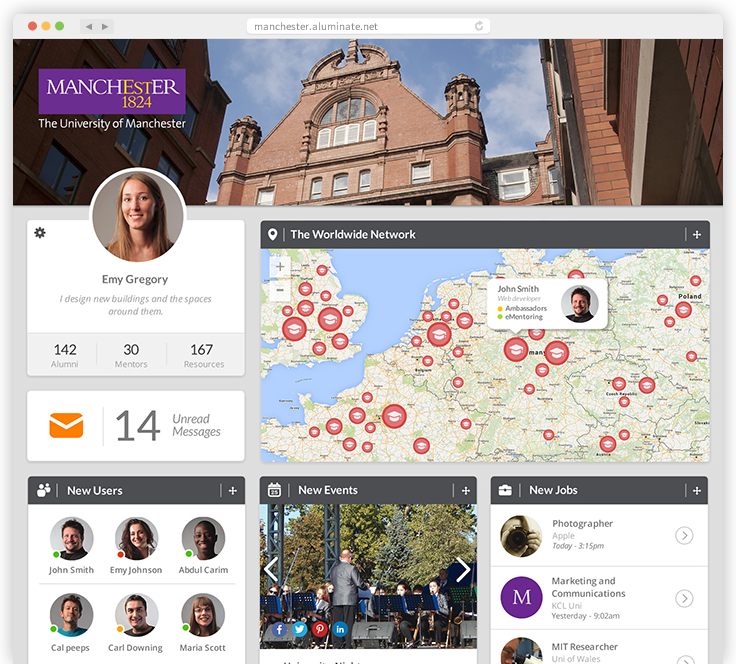Click the macOS green maximize button
Viewport: 736px width, 664px height.
pyautogui.click(x=60, y=26)
